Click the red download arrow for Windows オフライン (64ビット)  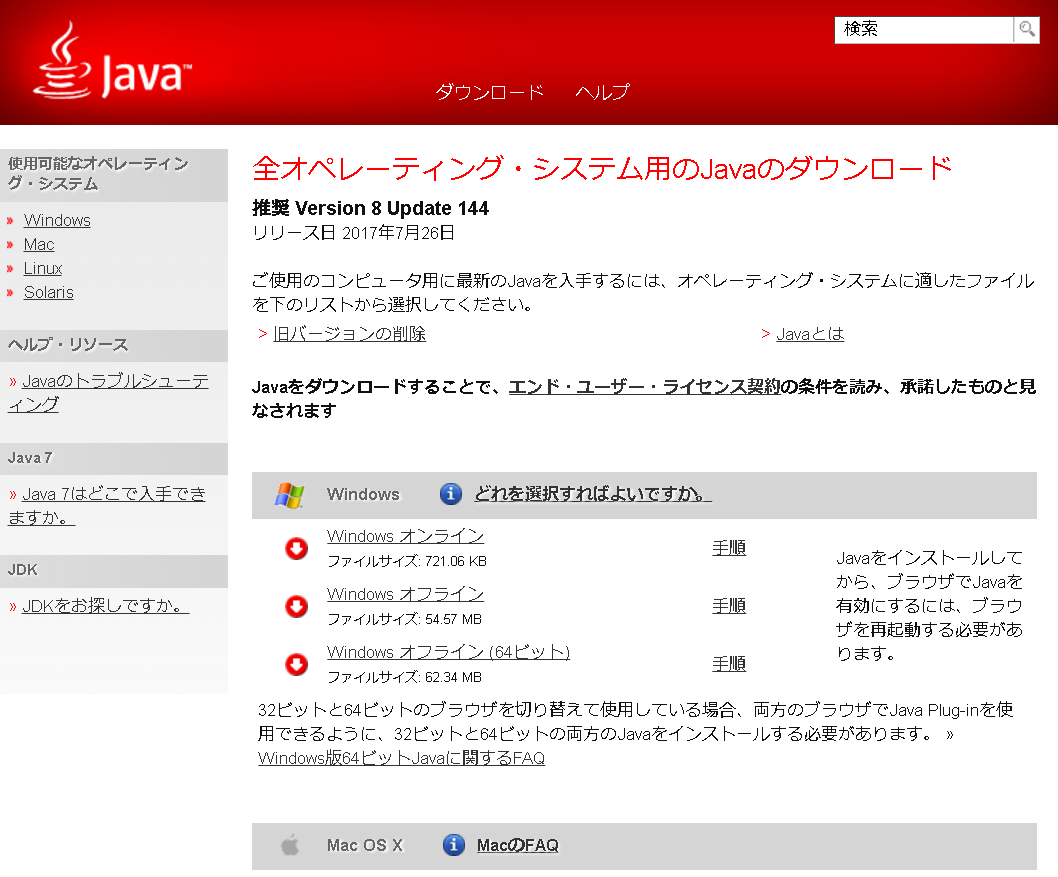pos(296,664)
